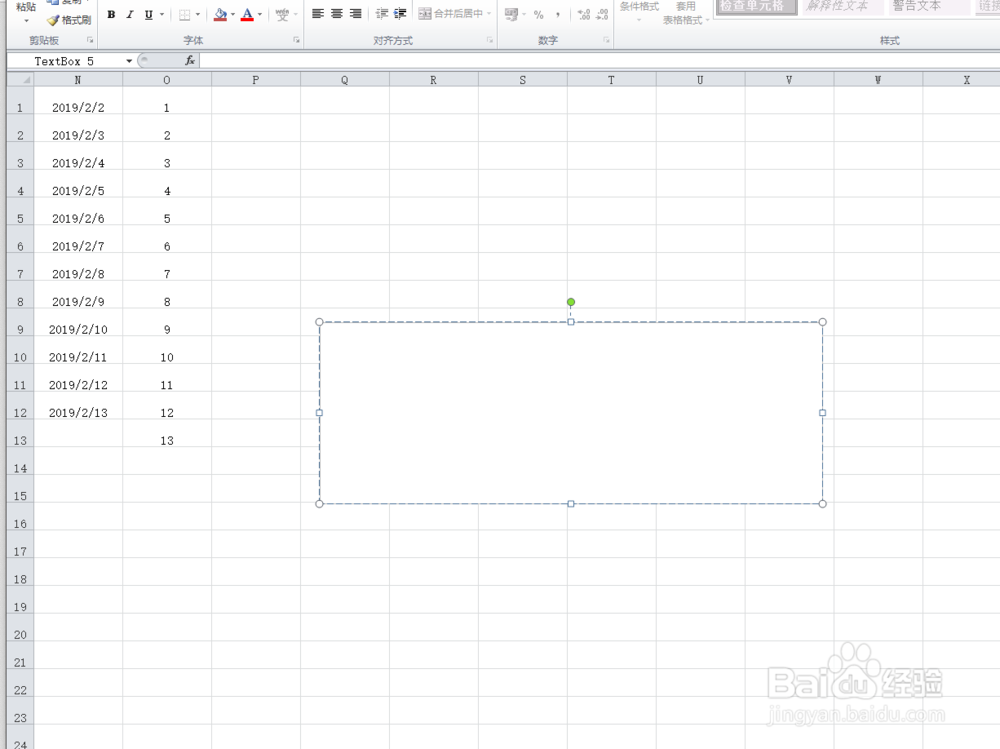Open Format as Table (套用表格格式)
The image size is (1000, 749).
[686, 13]
